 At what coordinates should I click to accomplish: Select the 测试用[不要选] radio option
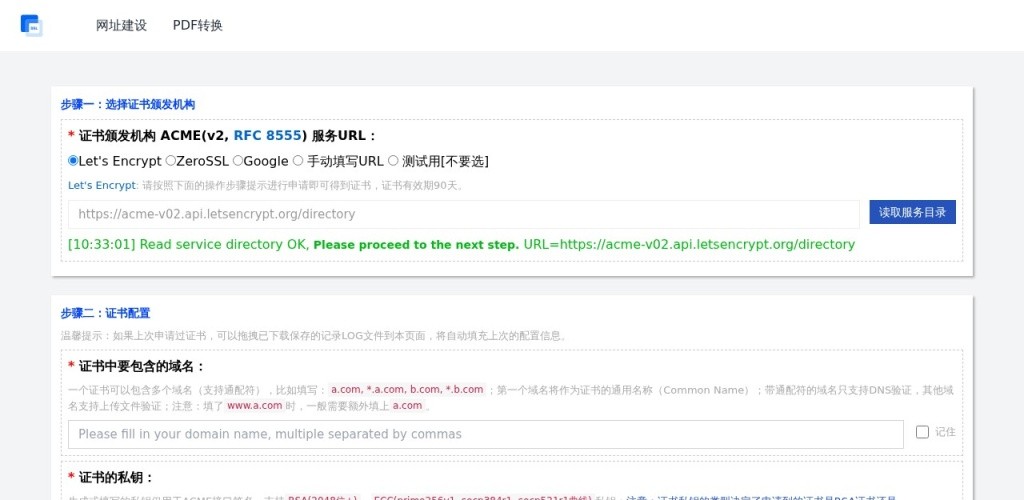point(393,161)
